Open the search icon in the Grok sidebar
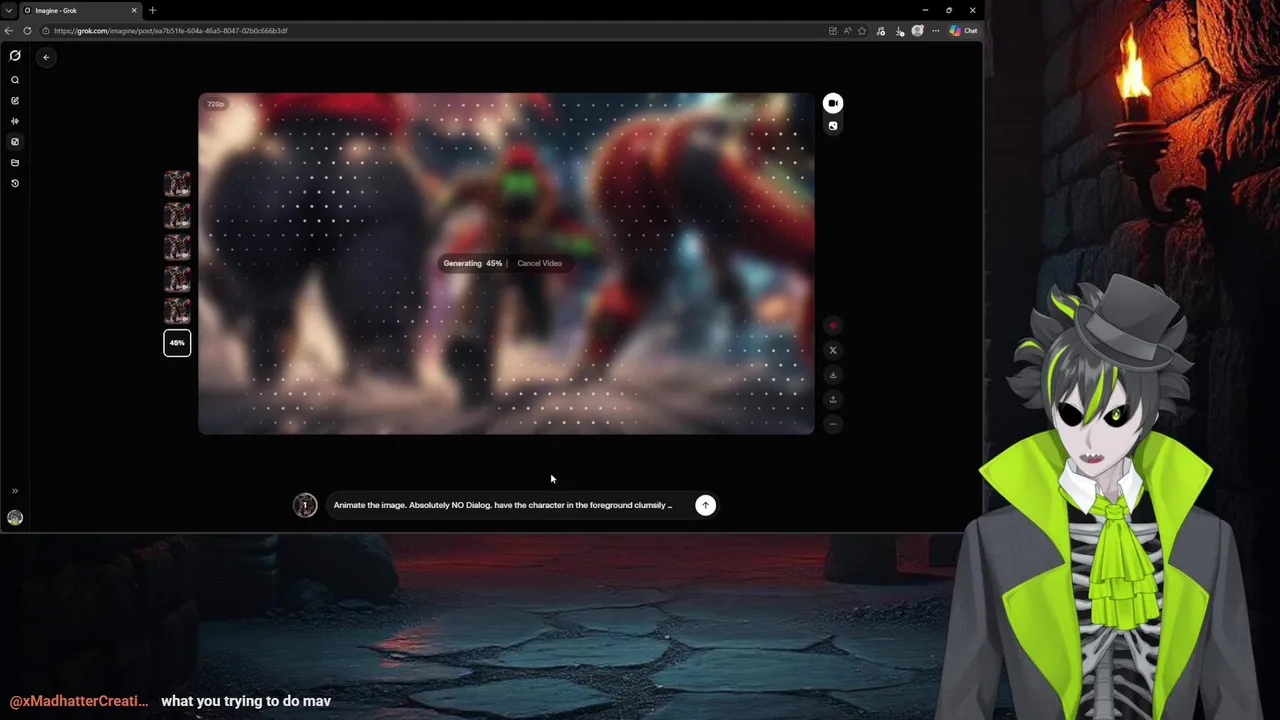1280x720 pixels. coord(15,80)
